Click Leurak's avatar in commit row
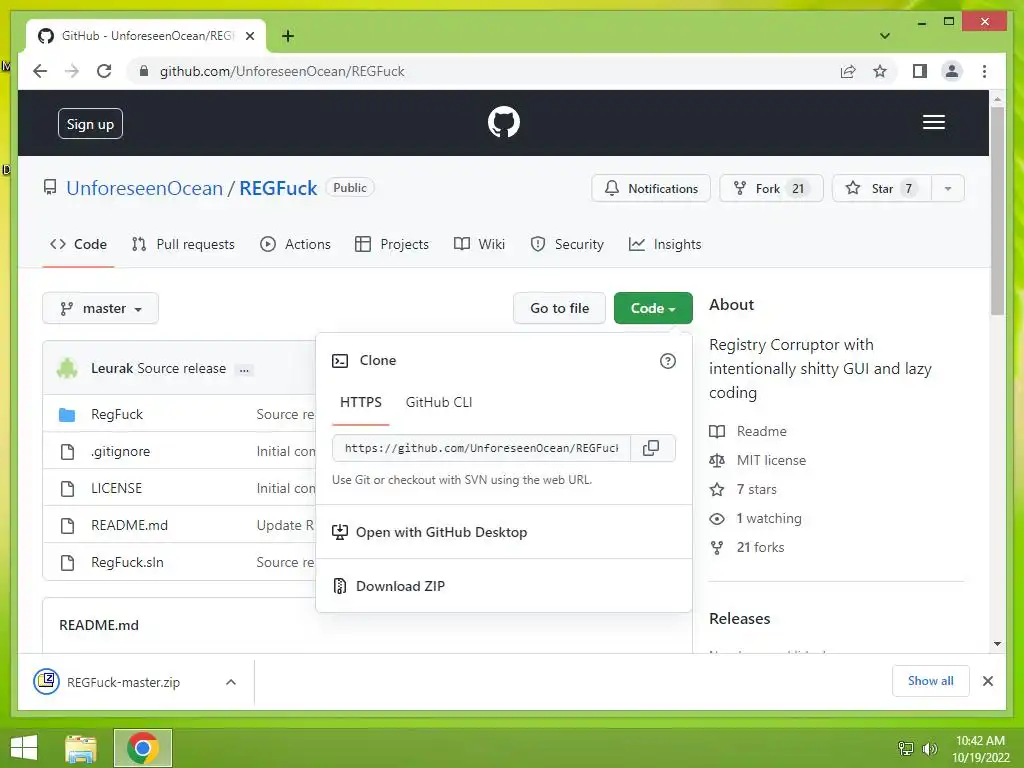The height and width of the screenshot is (768, 1024). 67,368
